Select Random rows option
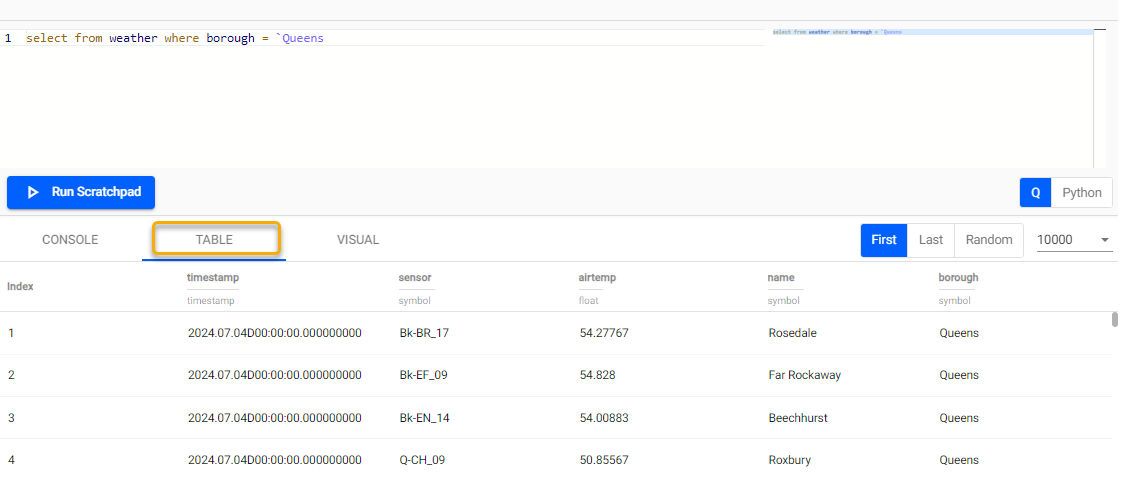This screenshot has height=481, width=1123. point(989,240)
